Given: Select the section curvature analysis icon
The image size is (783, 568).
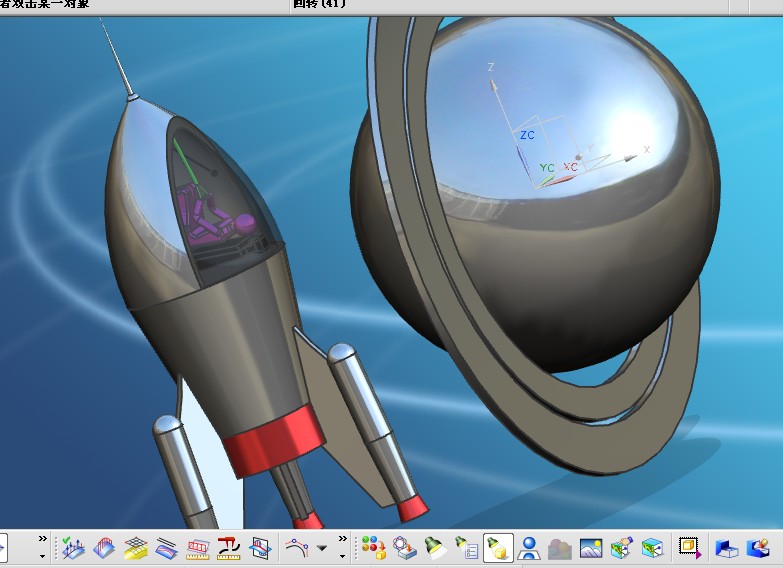Looking at the screenshot, I should (x=104, y=548).
